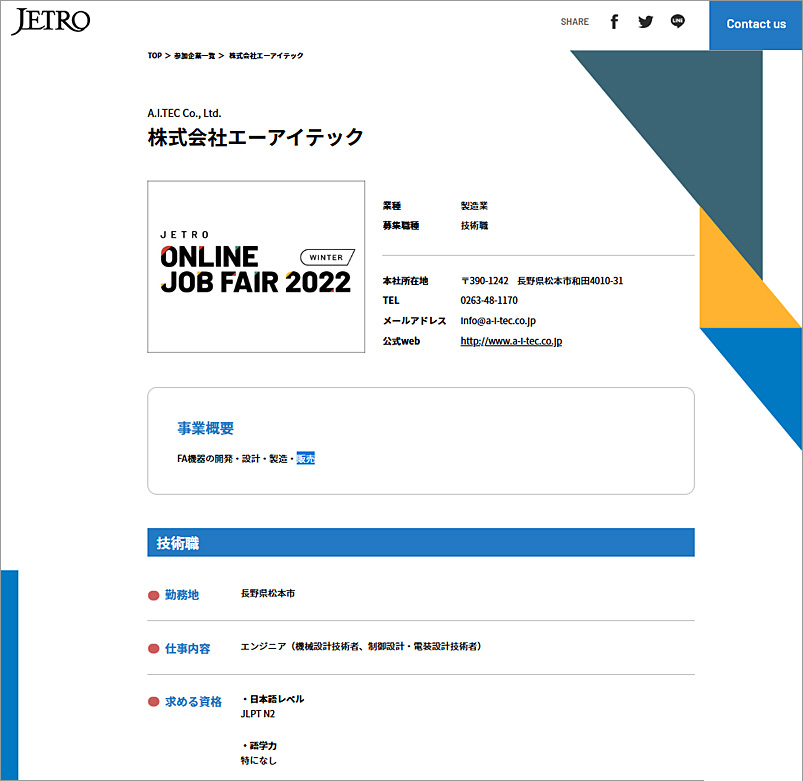This screenshot has width=803, height=781.
Task: Click the 公式web label
Action: tap(401, 341)
